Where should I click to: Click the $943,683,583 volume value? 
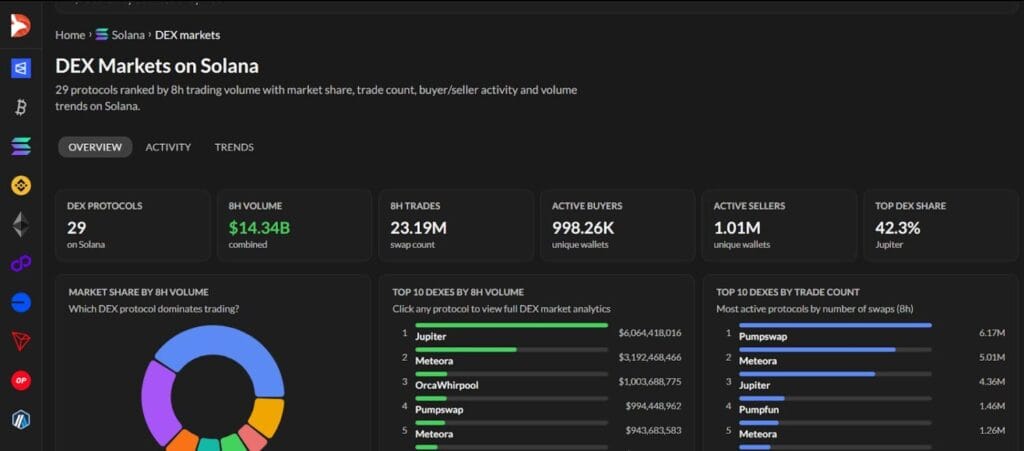coord(653,430)
